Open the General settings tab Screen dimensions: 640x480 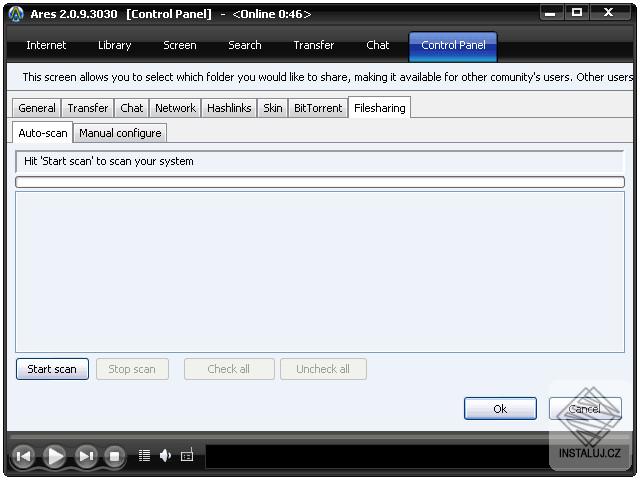pyautogui.click(x=37, y=108)
